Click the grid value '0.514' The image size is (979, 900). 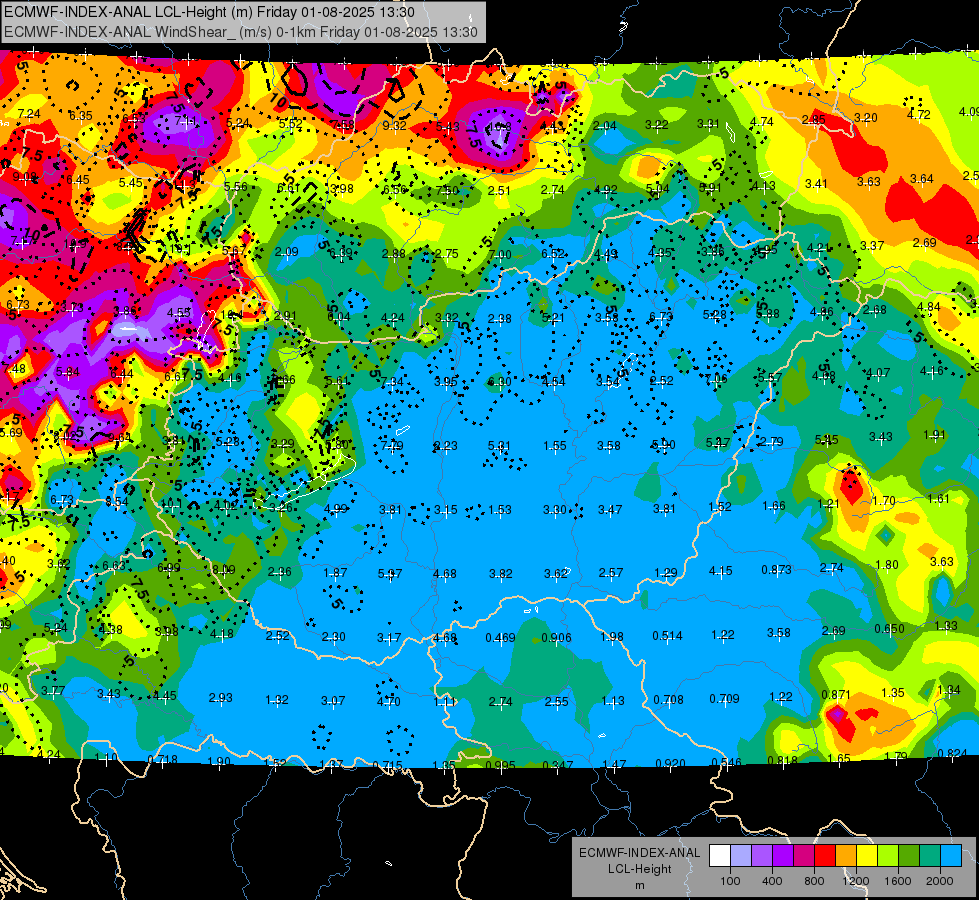coord(667,636)
